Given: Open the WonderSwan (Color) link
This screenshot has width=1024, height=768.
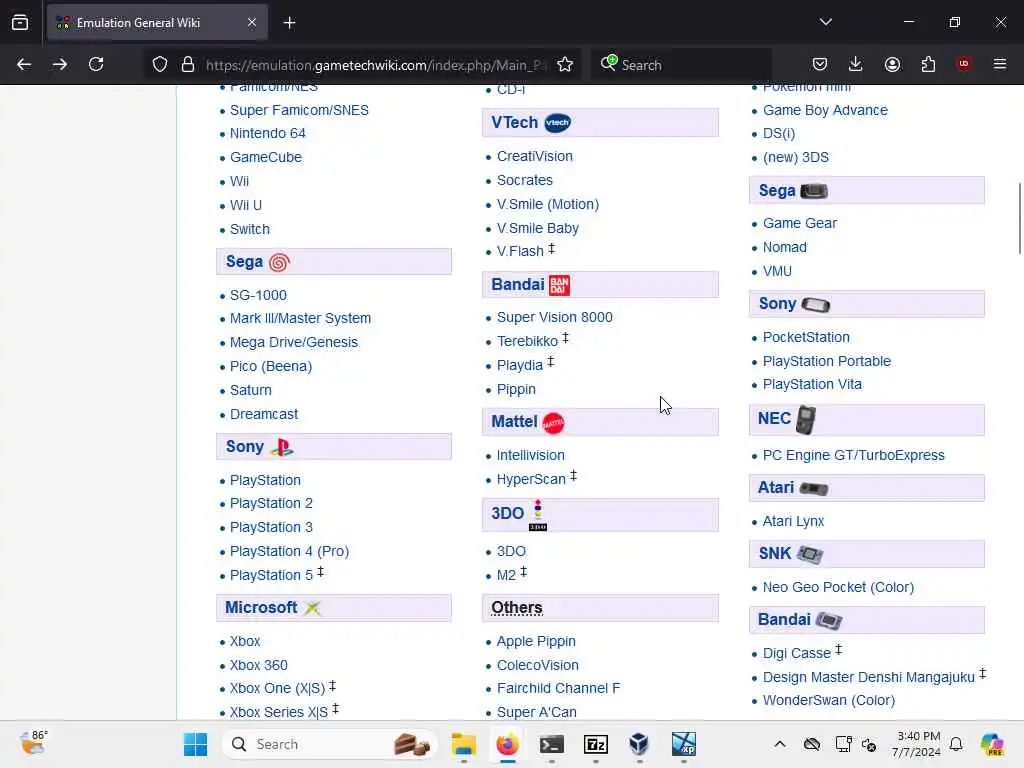Looking at the screenshot, I should pyautogui.click(x=829, y=700).
